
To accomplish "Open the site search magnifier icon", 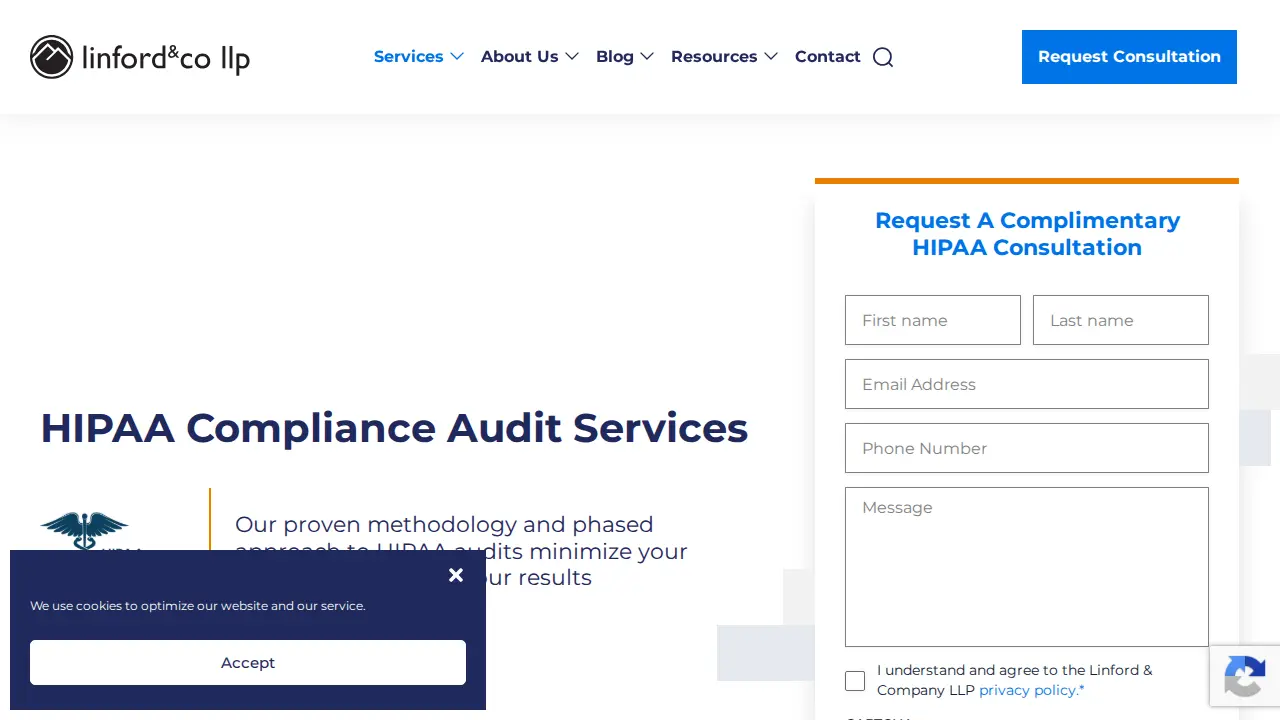I will tap(883, 57).
